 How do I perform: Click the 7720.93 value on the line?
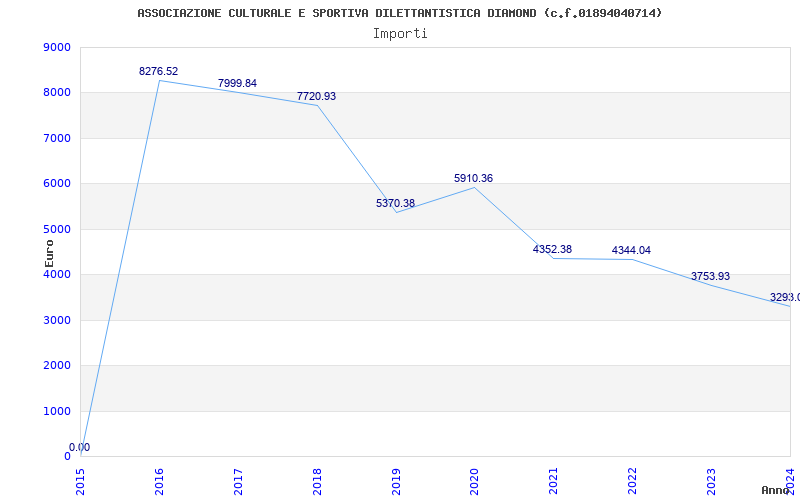[x=316, y=96]
